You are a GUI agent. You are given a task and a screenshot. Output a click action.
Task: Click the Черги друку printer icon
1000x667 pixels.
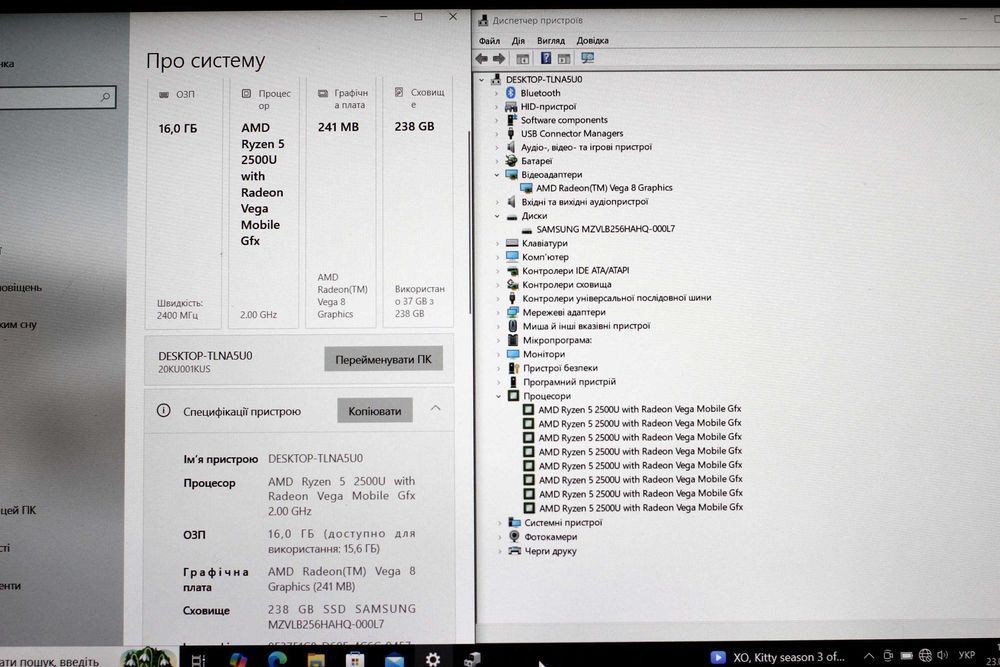point(515,551)
